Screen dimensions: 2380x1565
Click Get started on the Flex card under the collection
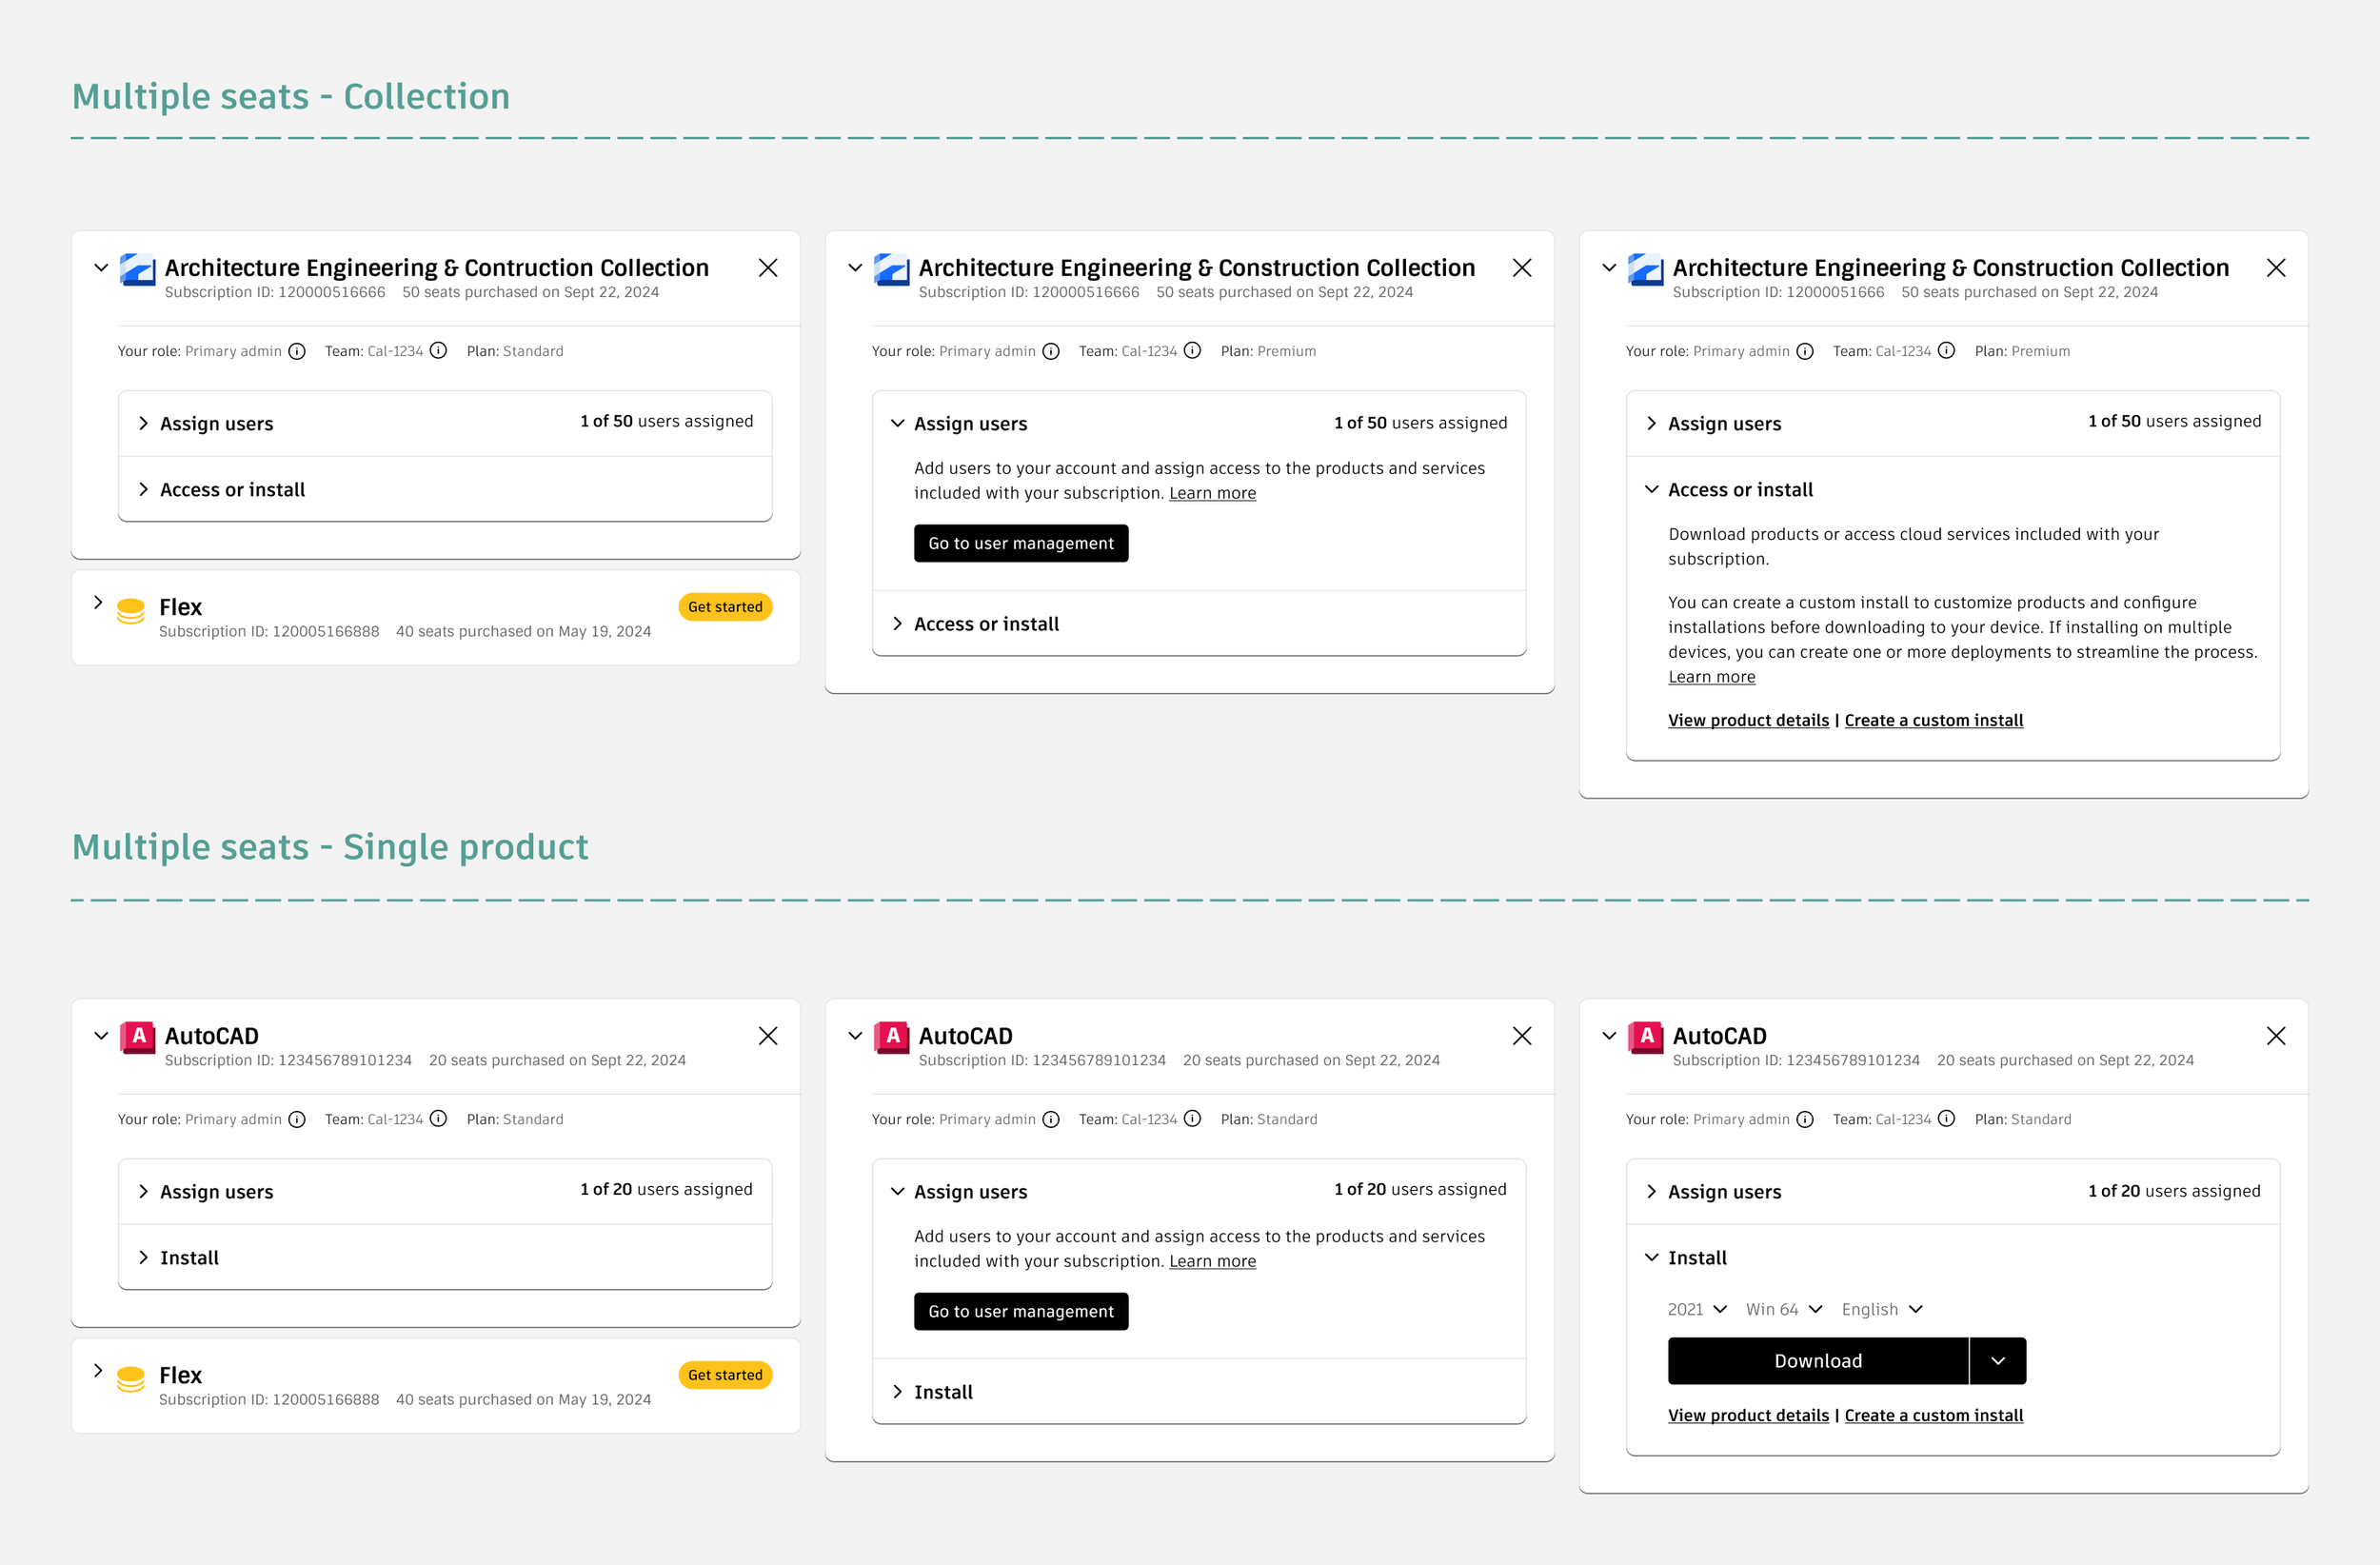(x=725, y=607)
